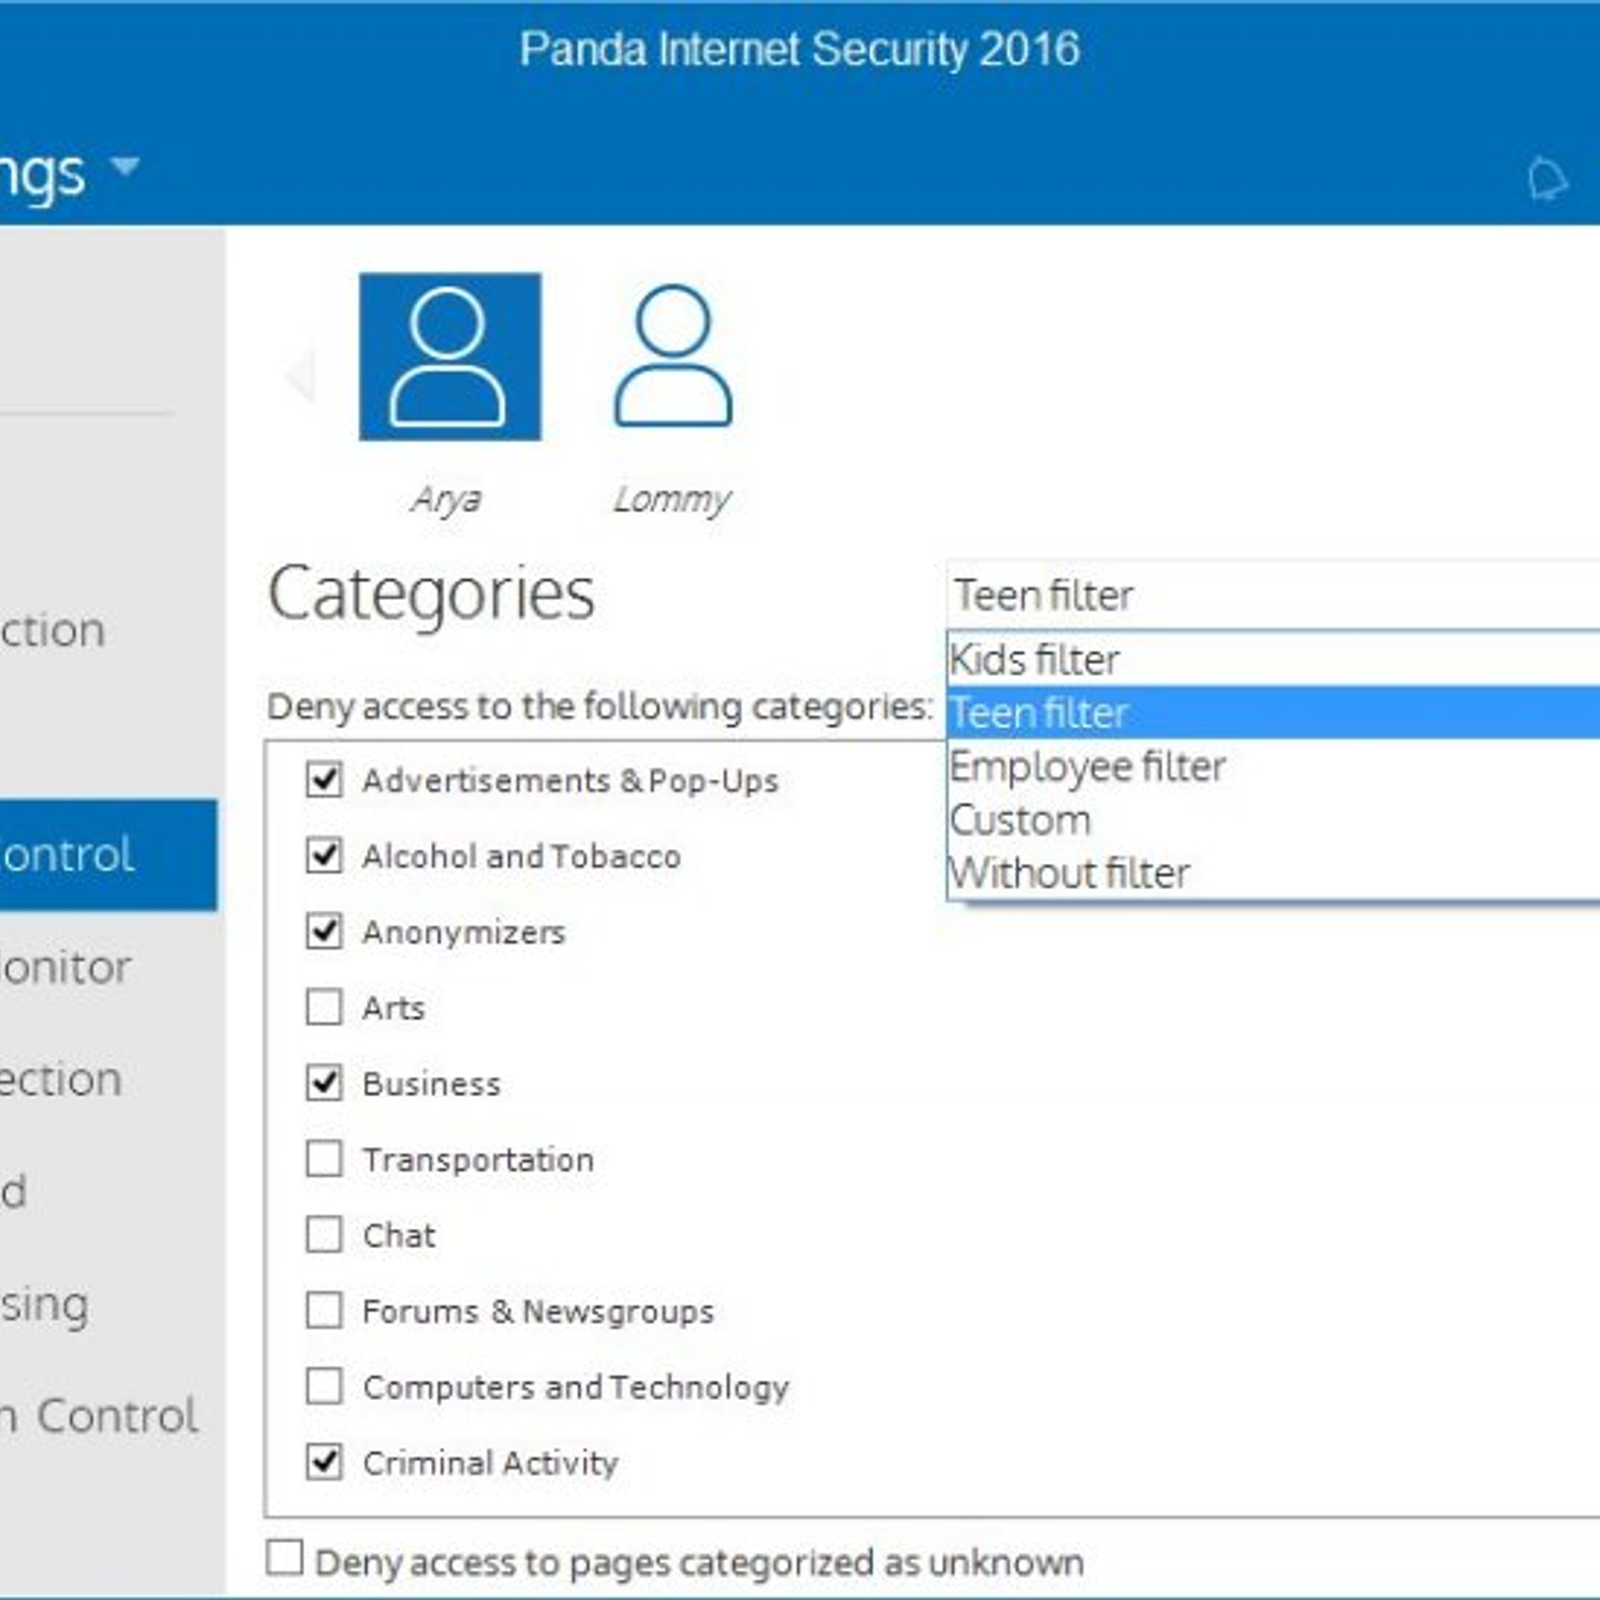
Task: Click the 'Deny access to the following categories' label
Action: (599, 706)
